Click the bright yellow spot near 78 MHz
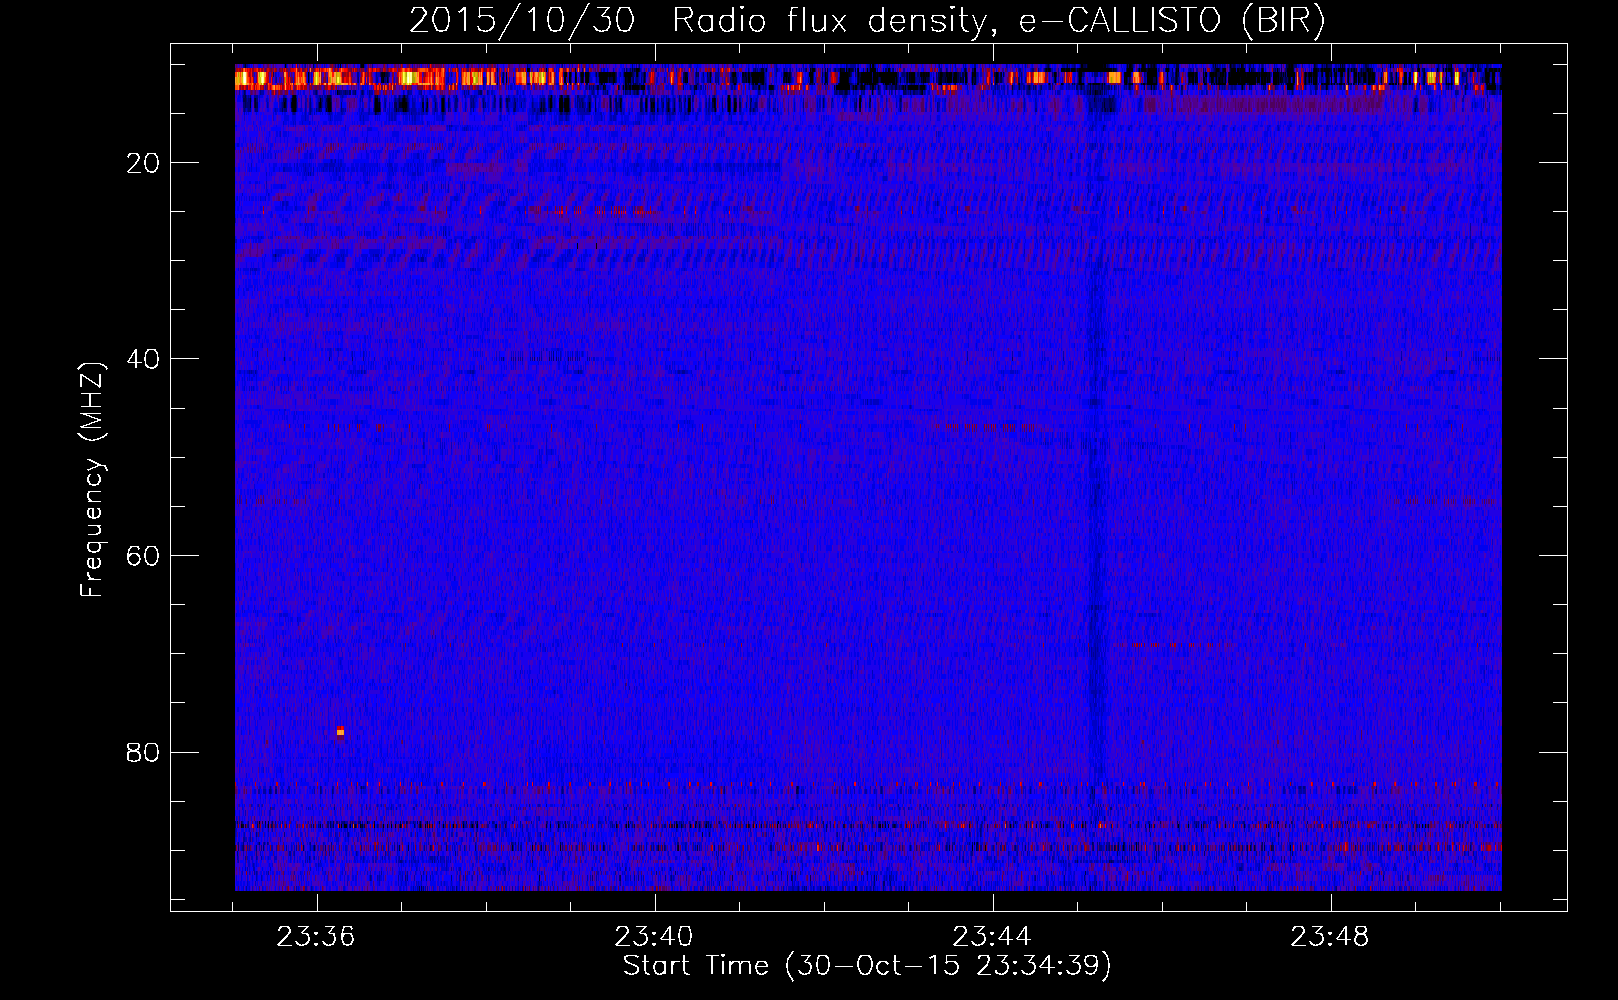The width and height of the screenshot is (1618, 1000). pos(340,732)
